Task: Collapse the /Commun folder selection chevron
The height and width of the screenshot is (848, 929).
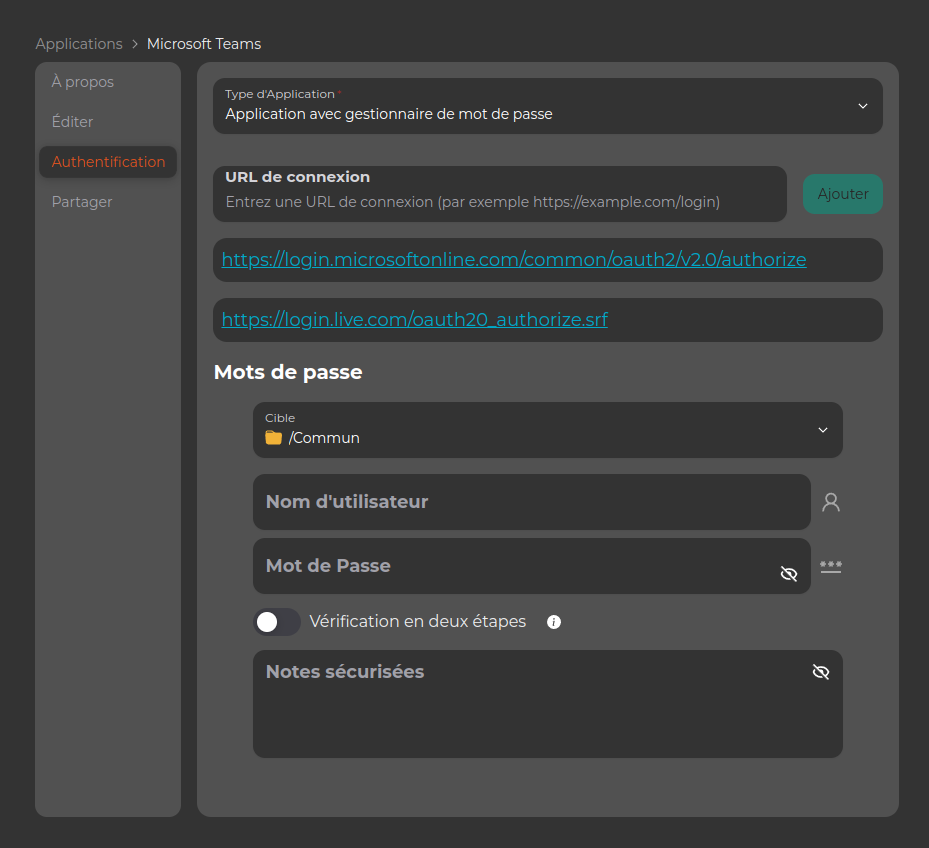Action: point(823,429)
